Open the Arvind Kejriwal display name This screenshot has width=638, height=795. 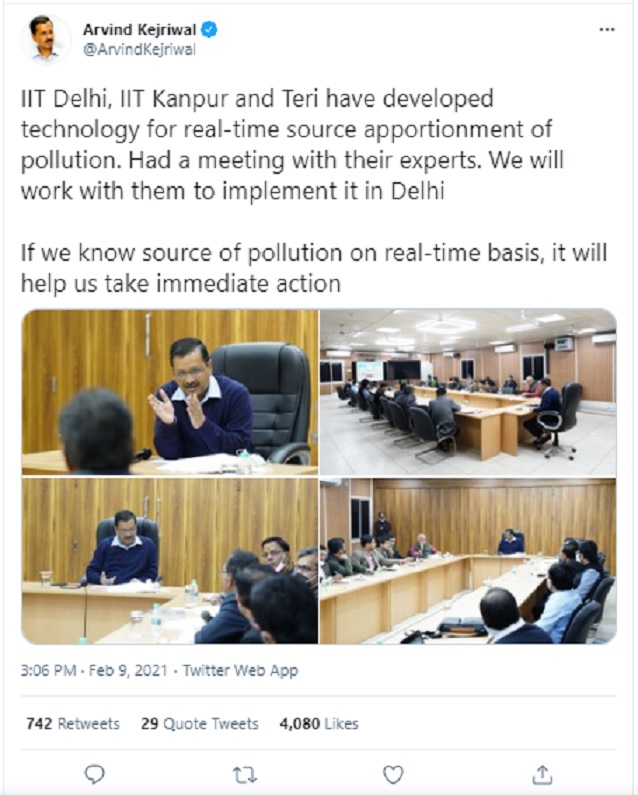(x=139, y=30)
